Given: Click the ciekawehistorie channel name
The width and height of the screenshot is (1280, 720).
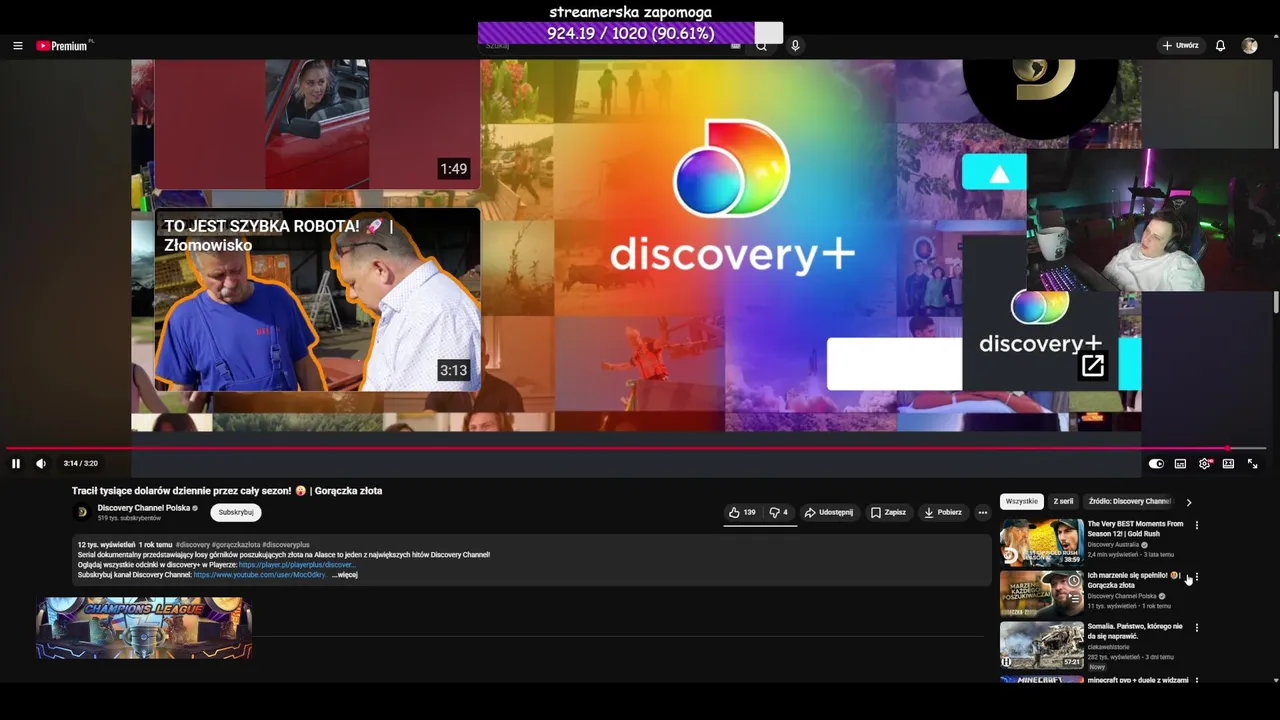Looking at the screenshot, I should 1109,647.
